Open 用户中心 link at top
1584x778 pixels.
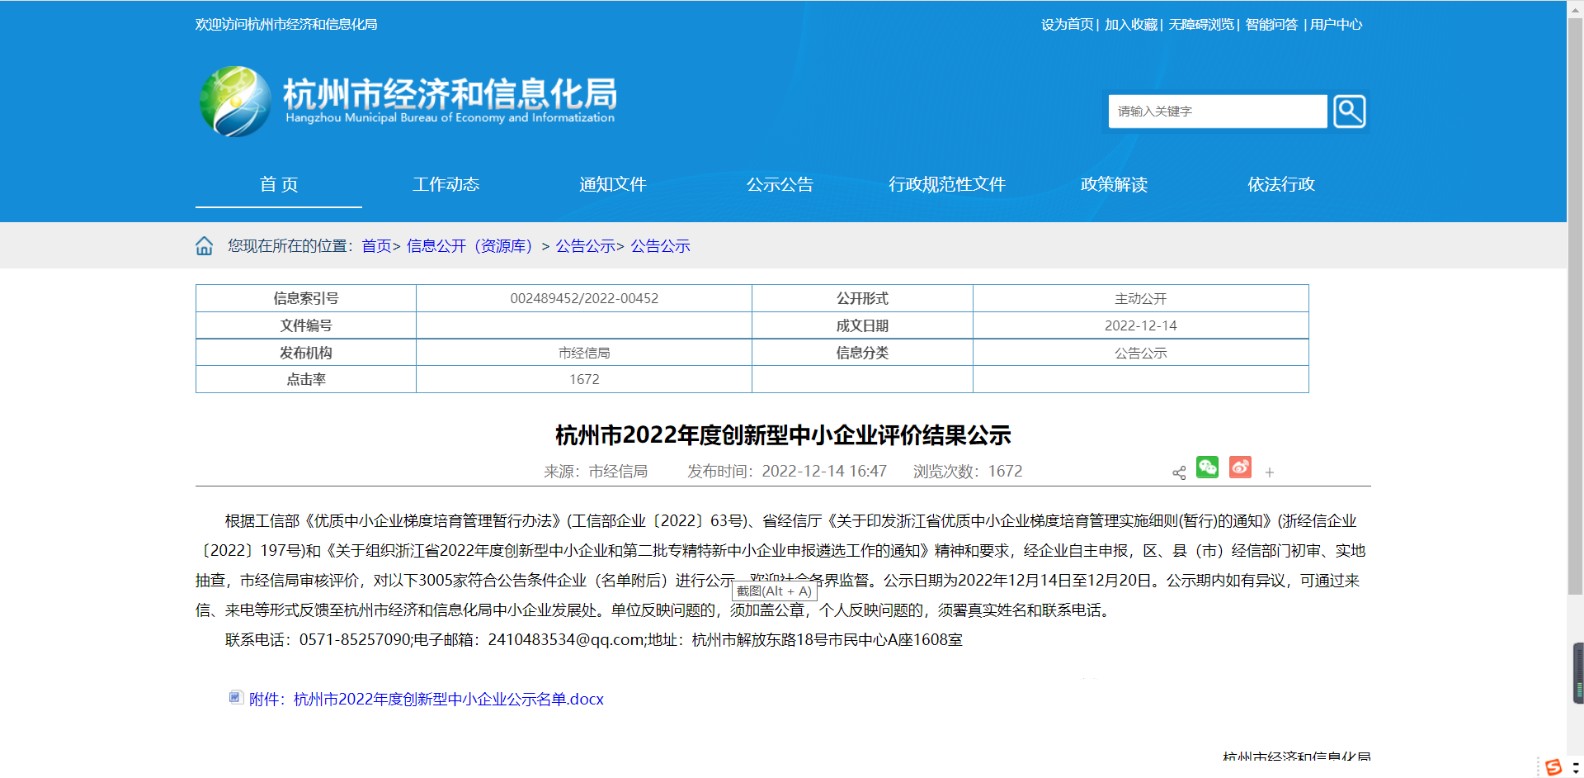click(x=1336, y=25)
